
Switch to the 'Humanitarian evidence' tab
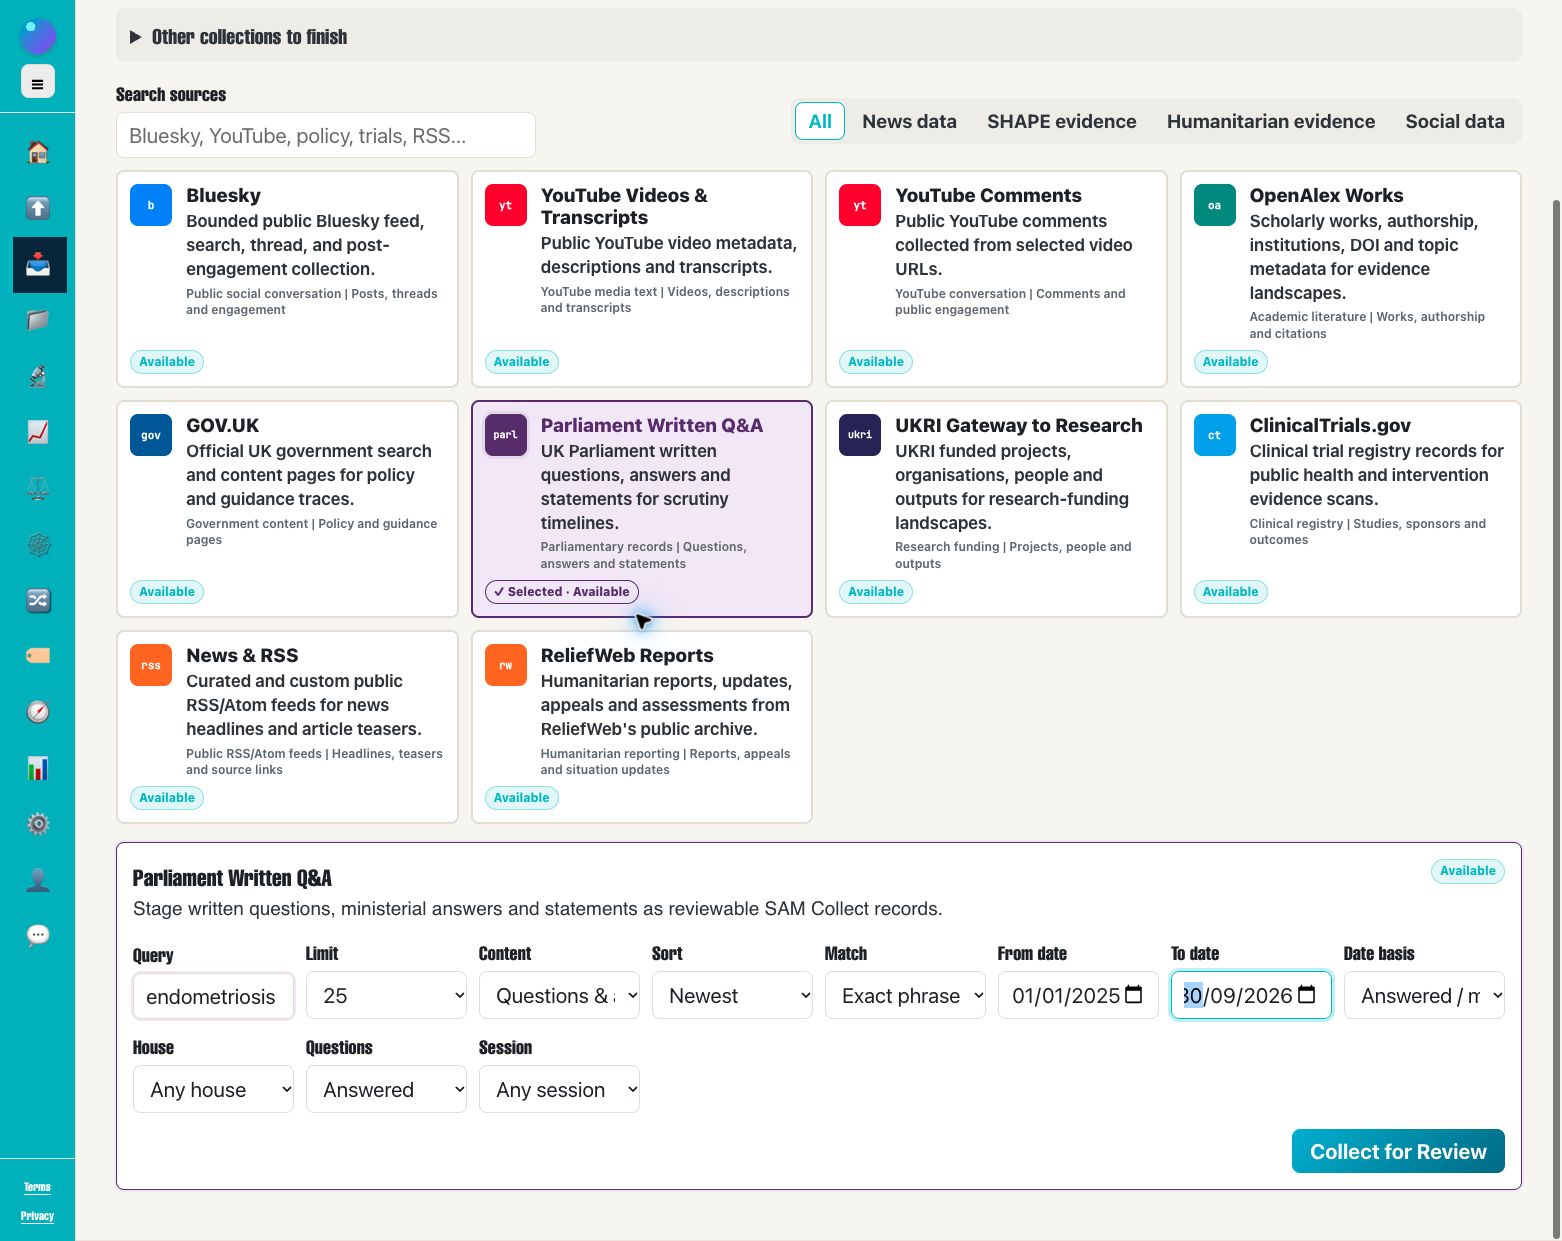(x=1270, y=121)
